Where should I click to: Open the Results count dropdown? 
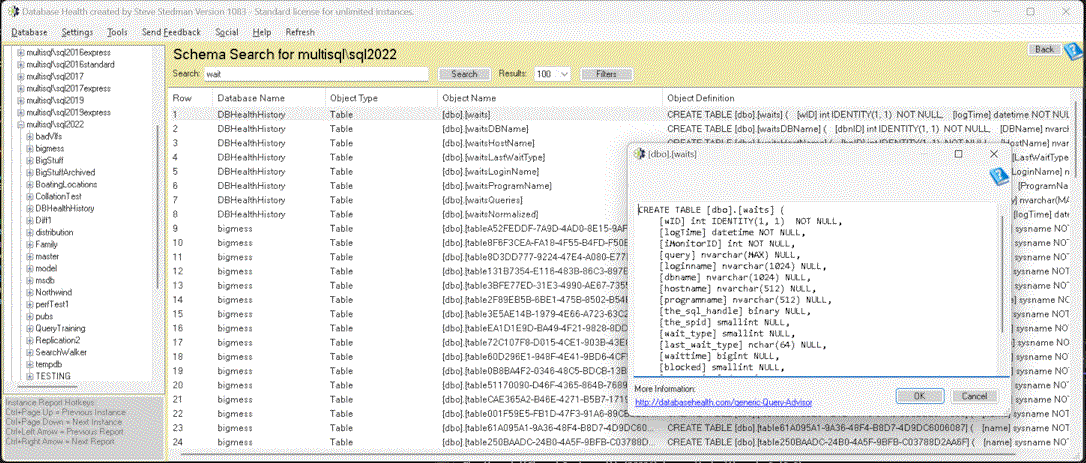coord(564,73)
